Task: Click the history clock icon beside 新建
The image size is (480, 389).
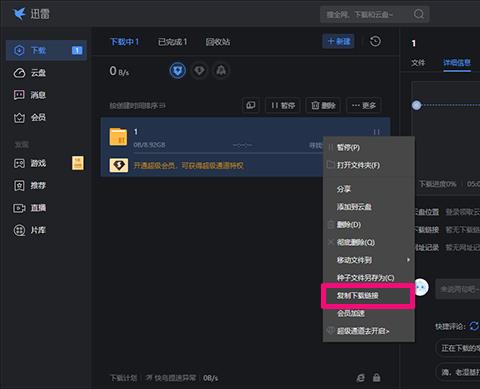Action: point(375,41)
